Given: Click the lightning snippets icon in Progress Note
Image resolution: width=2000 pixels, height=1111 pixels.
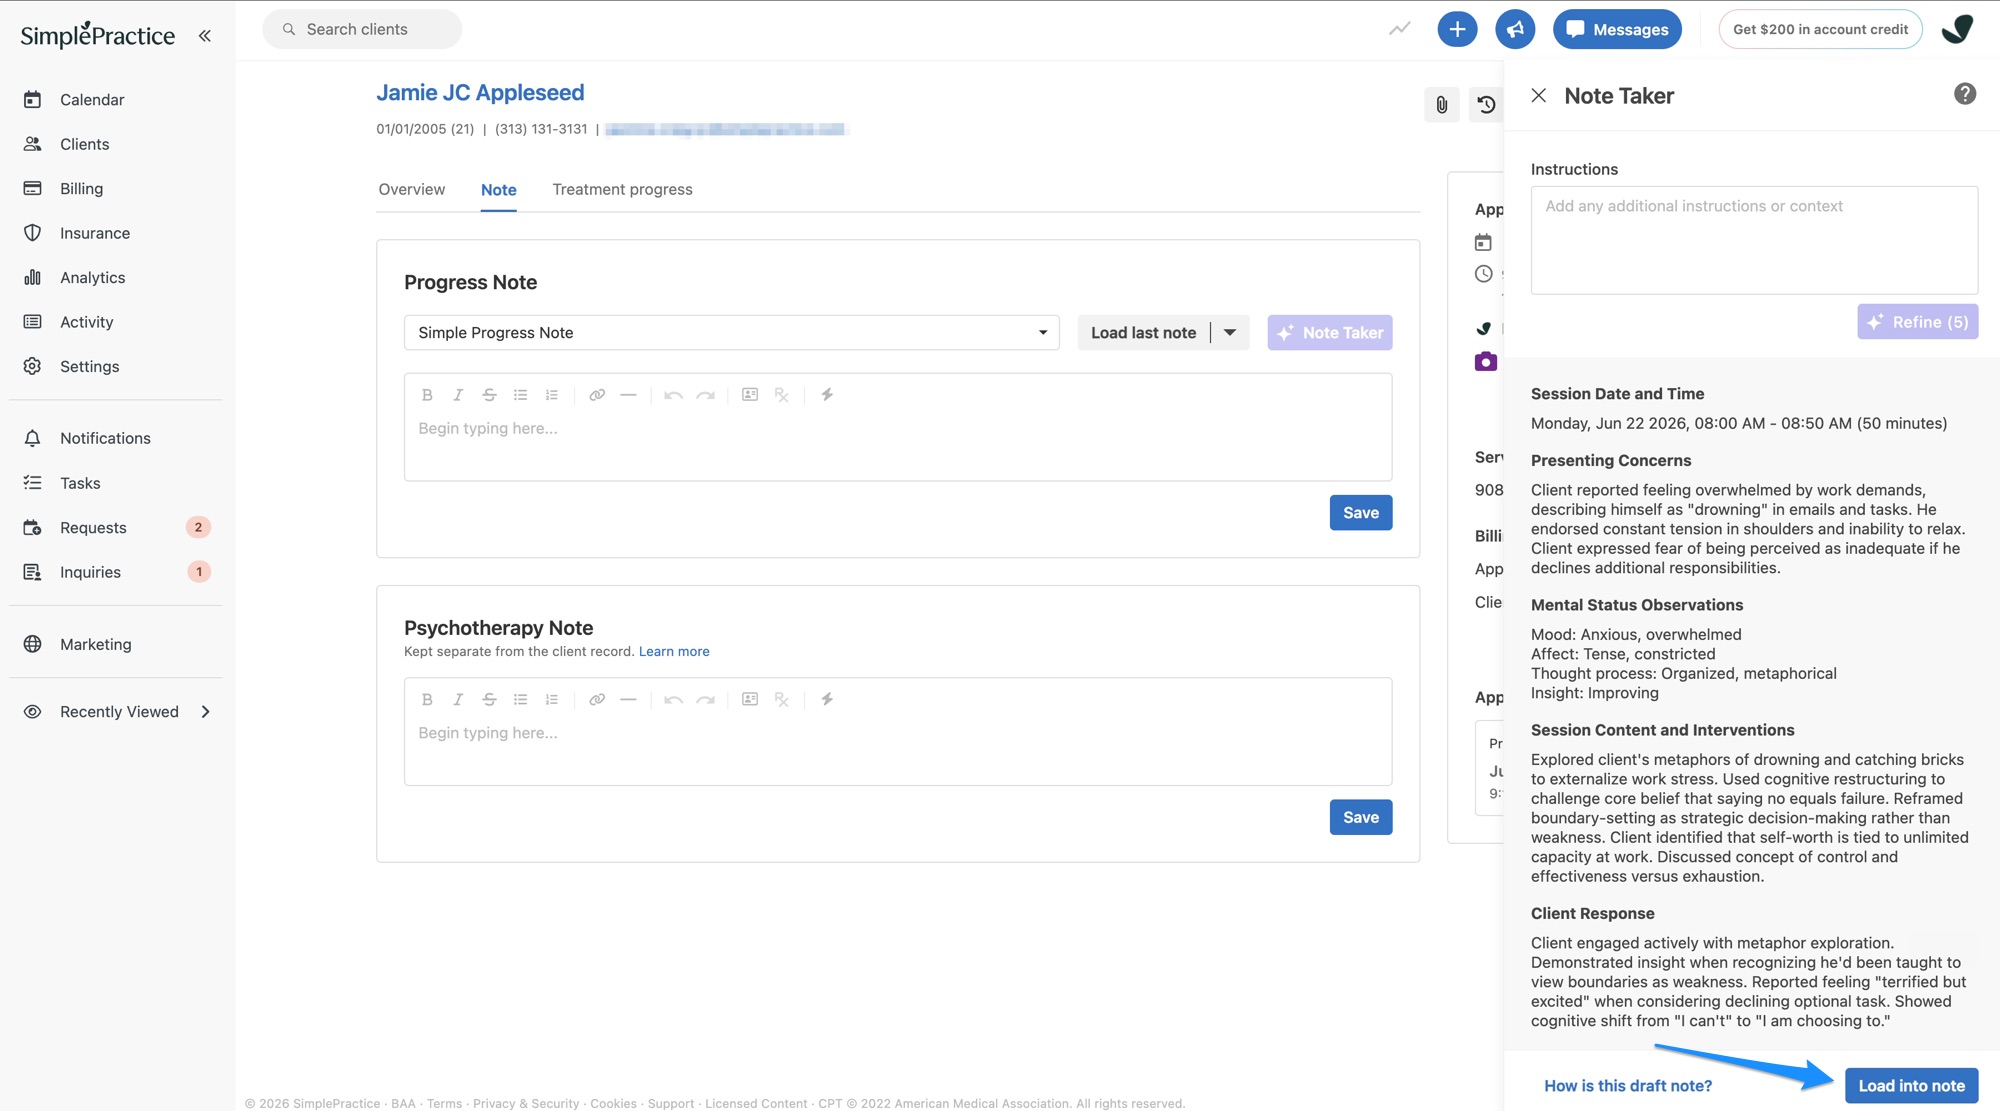Looking at the screenshot, I should pos(827,395).
